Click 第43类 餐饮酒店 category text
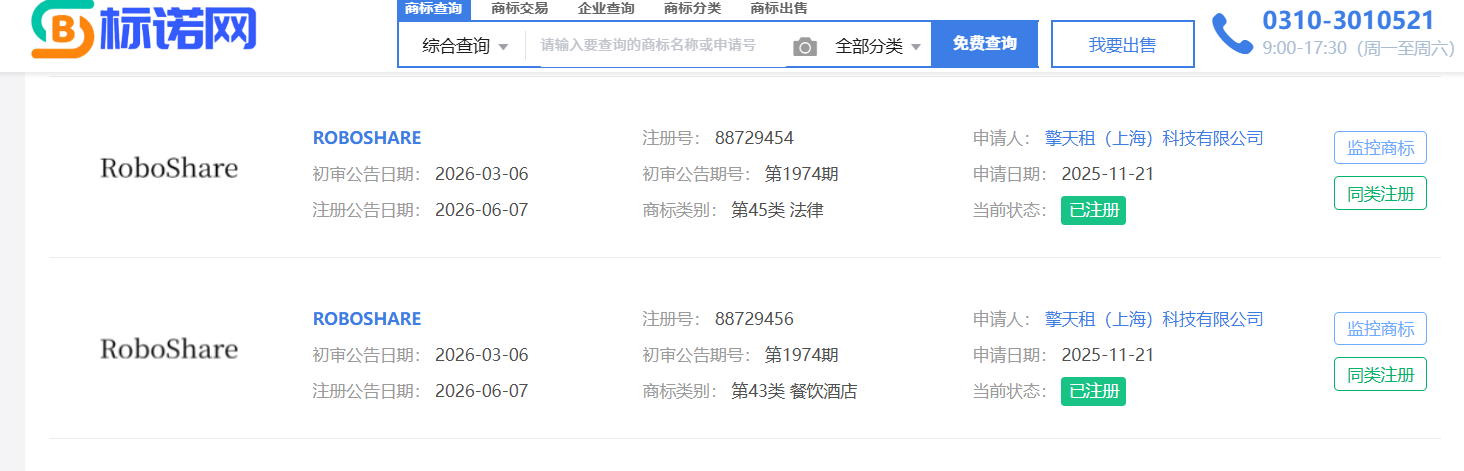 (x=794, y=391)
